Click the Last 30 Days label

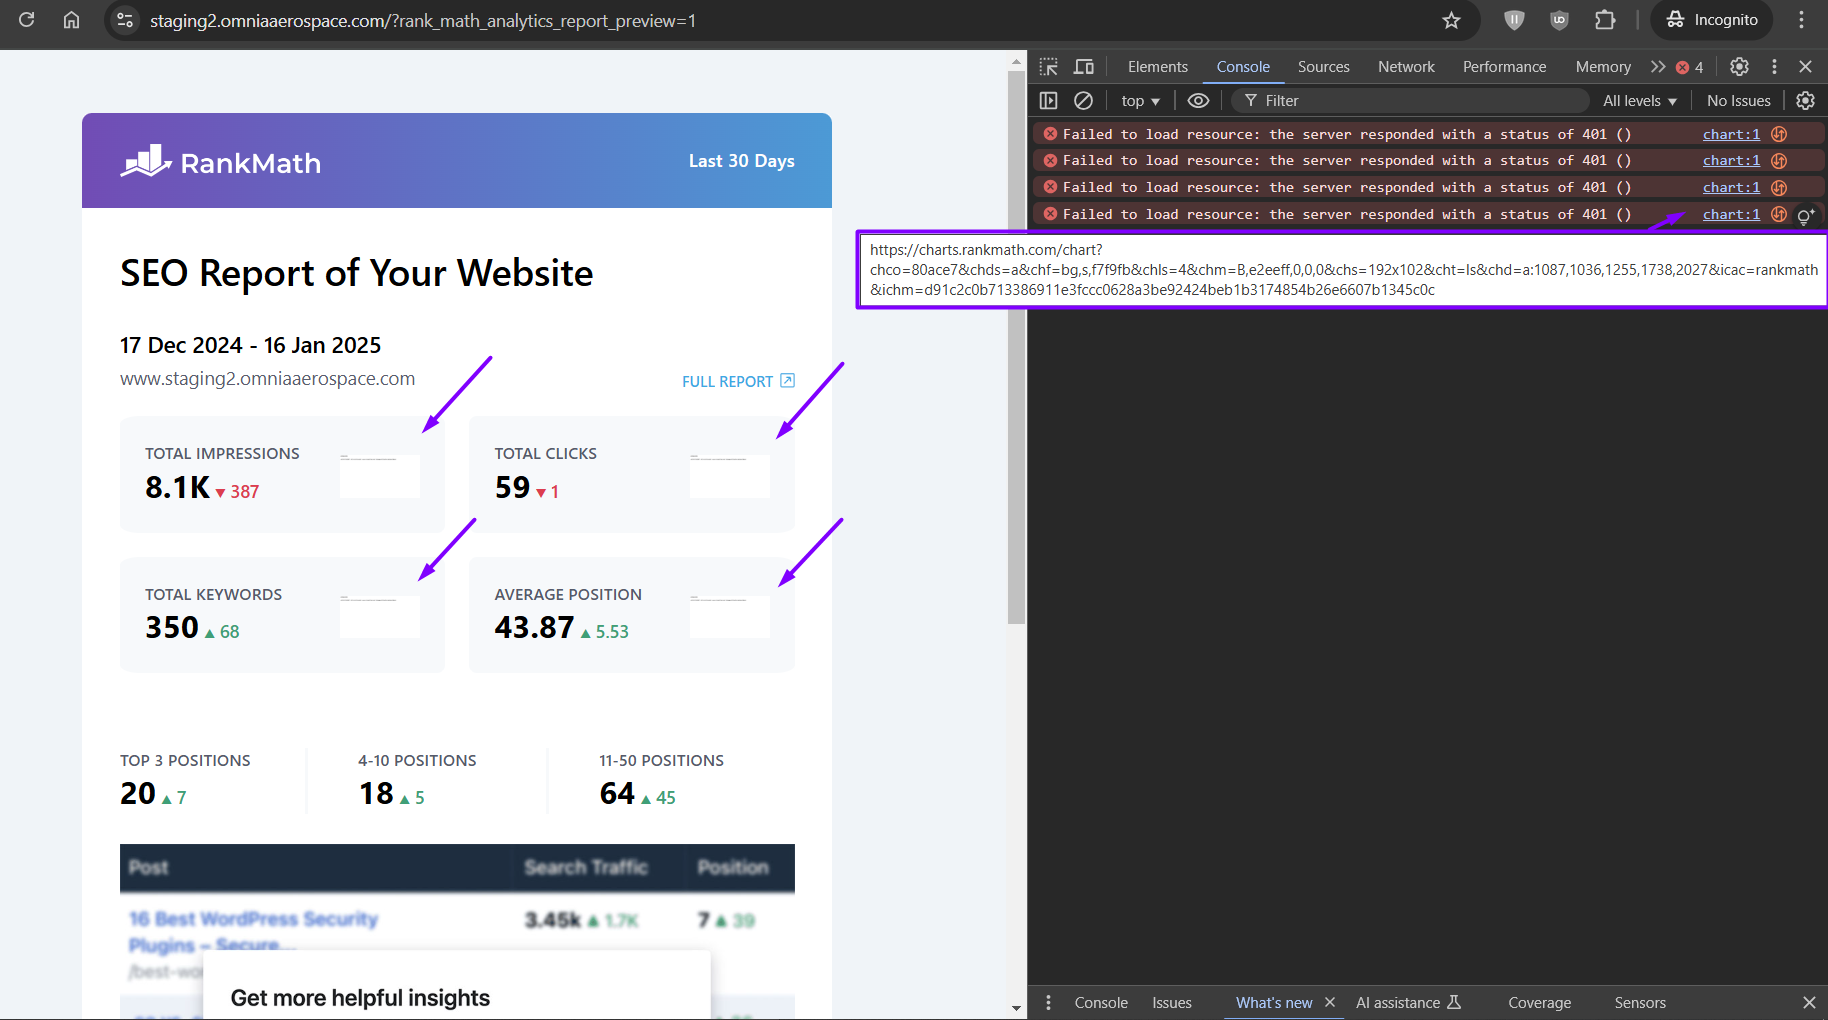pyautogui.click(x=741, y=161)
